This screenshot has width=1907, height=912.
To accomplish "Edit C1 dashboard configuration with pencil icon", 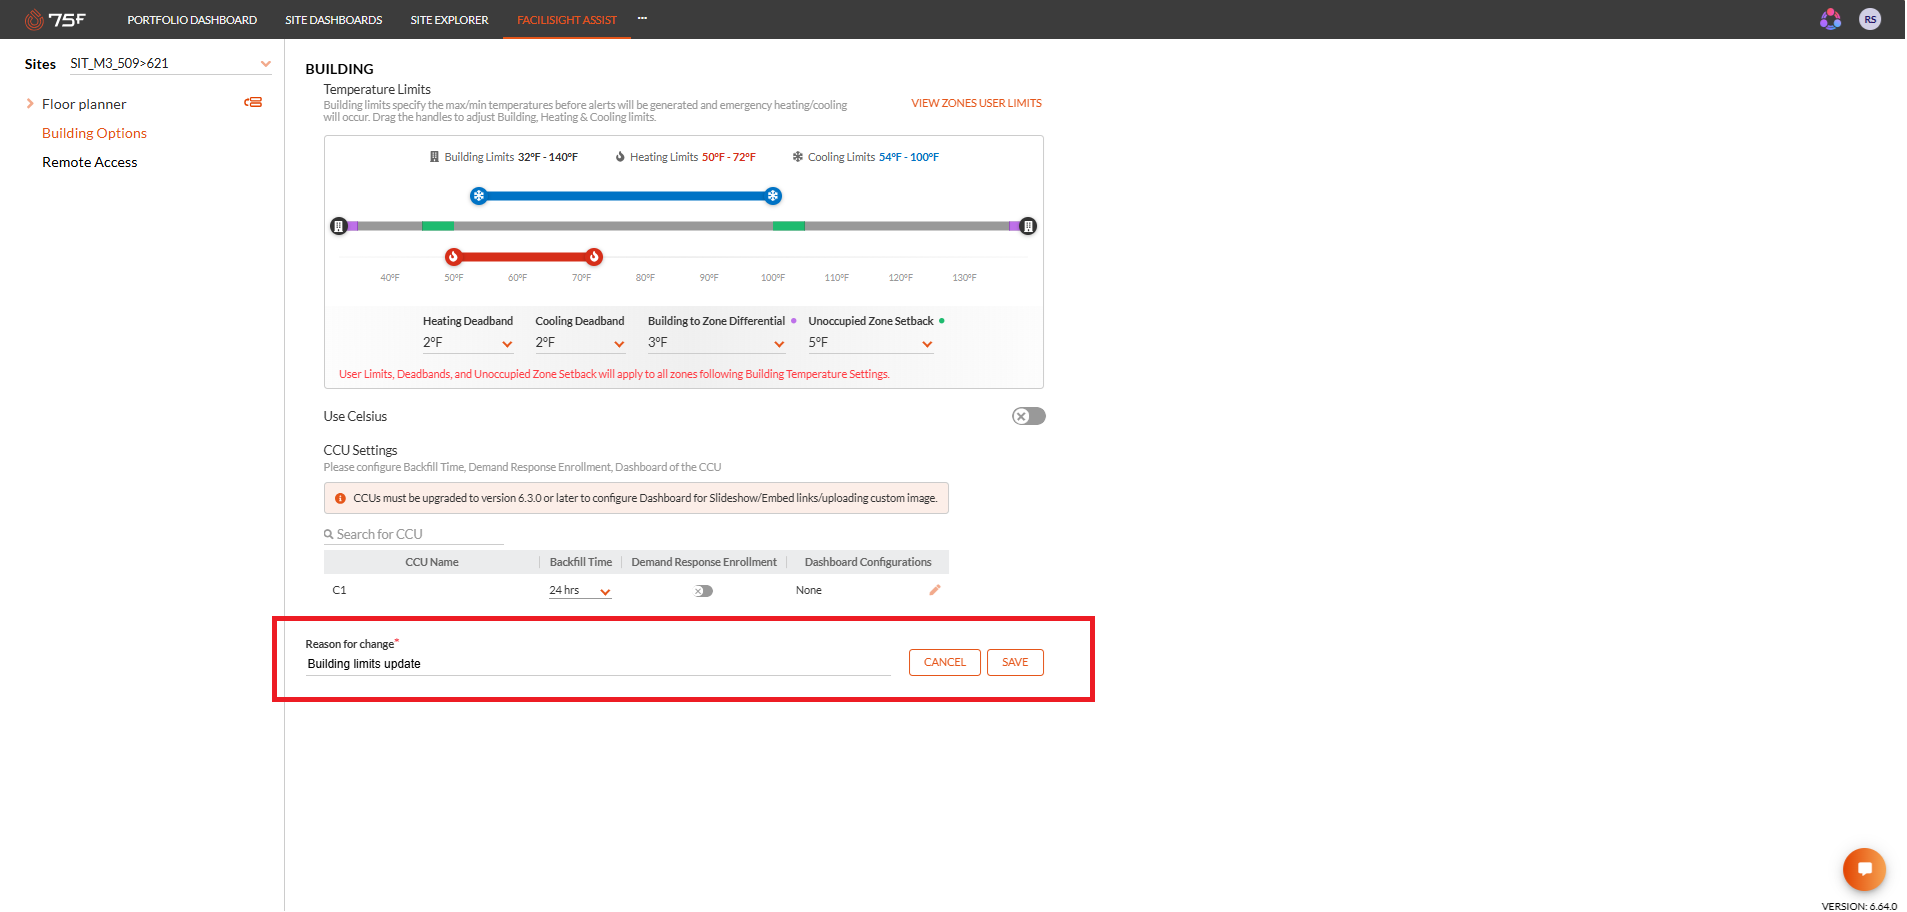I will (x=935, y=590).
